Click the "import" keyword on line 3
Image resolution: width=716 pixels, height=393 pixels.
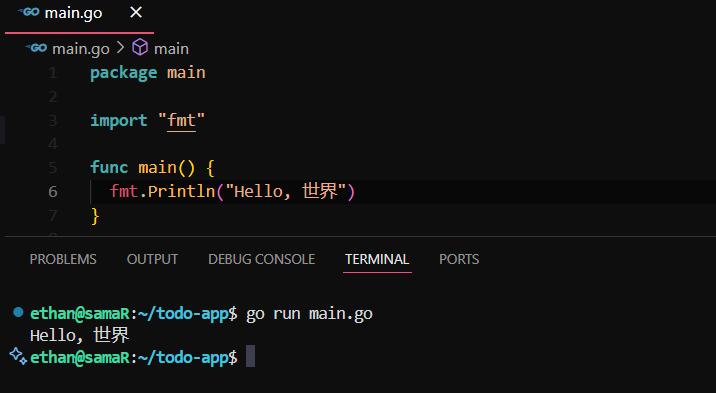119,121
